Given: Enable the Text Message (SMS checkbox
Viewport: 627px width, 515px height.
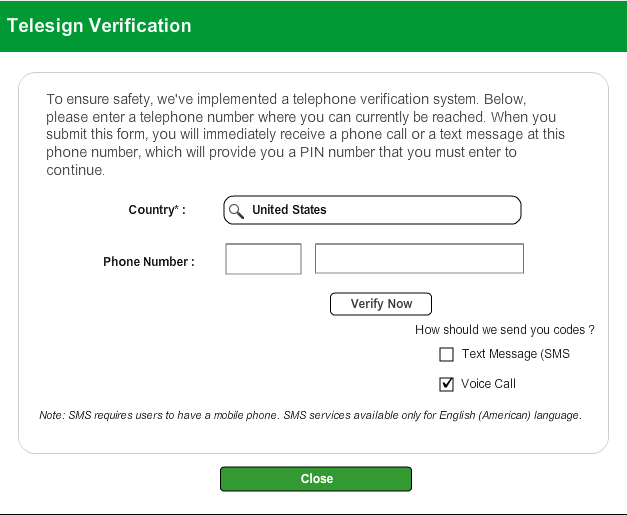Looking at the screenshot, I should [446, 354].
